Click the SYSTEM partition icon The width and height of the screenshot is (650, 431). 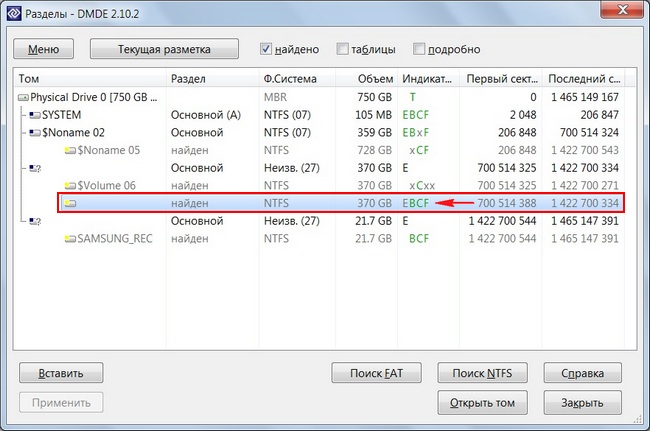[35, 115]
